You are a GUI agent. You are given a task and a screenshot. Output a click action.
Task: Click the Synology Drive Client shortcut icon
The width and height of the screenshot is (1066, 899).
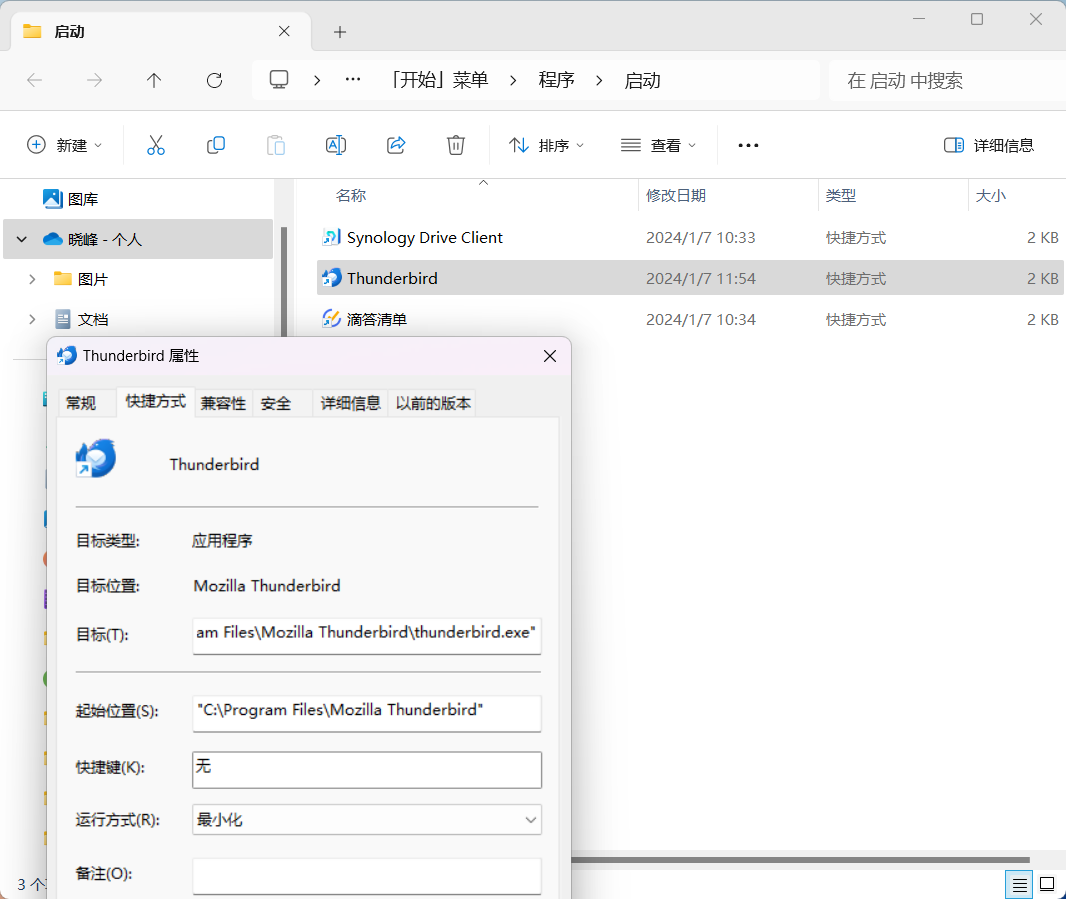331,237
